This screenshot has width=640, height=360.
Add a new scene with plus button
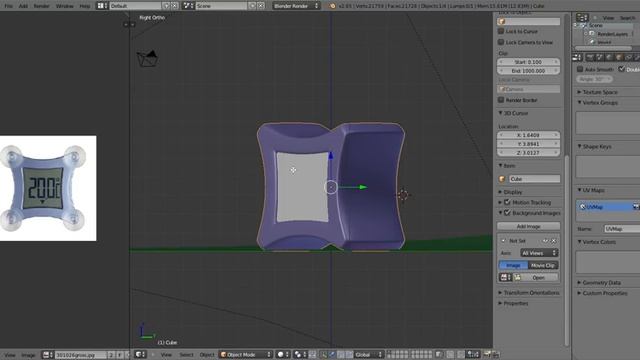point(252,6)
